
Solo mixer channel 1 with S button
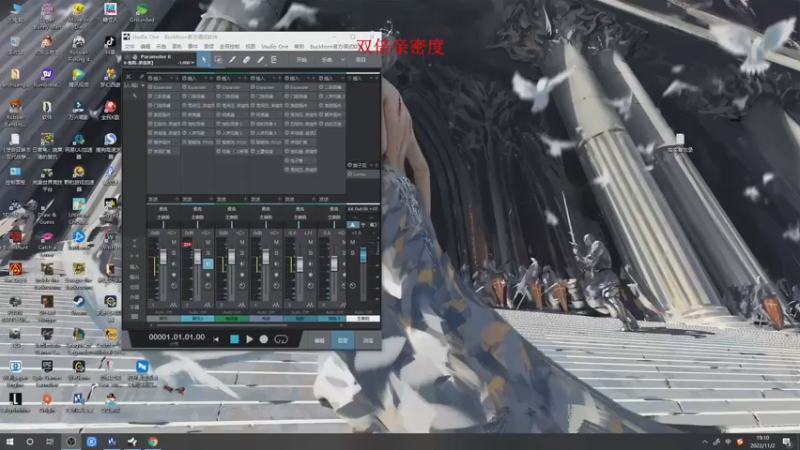pyautogui.click(x=174, y=253)
